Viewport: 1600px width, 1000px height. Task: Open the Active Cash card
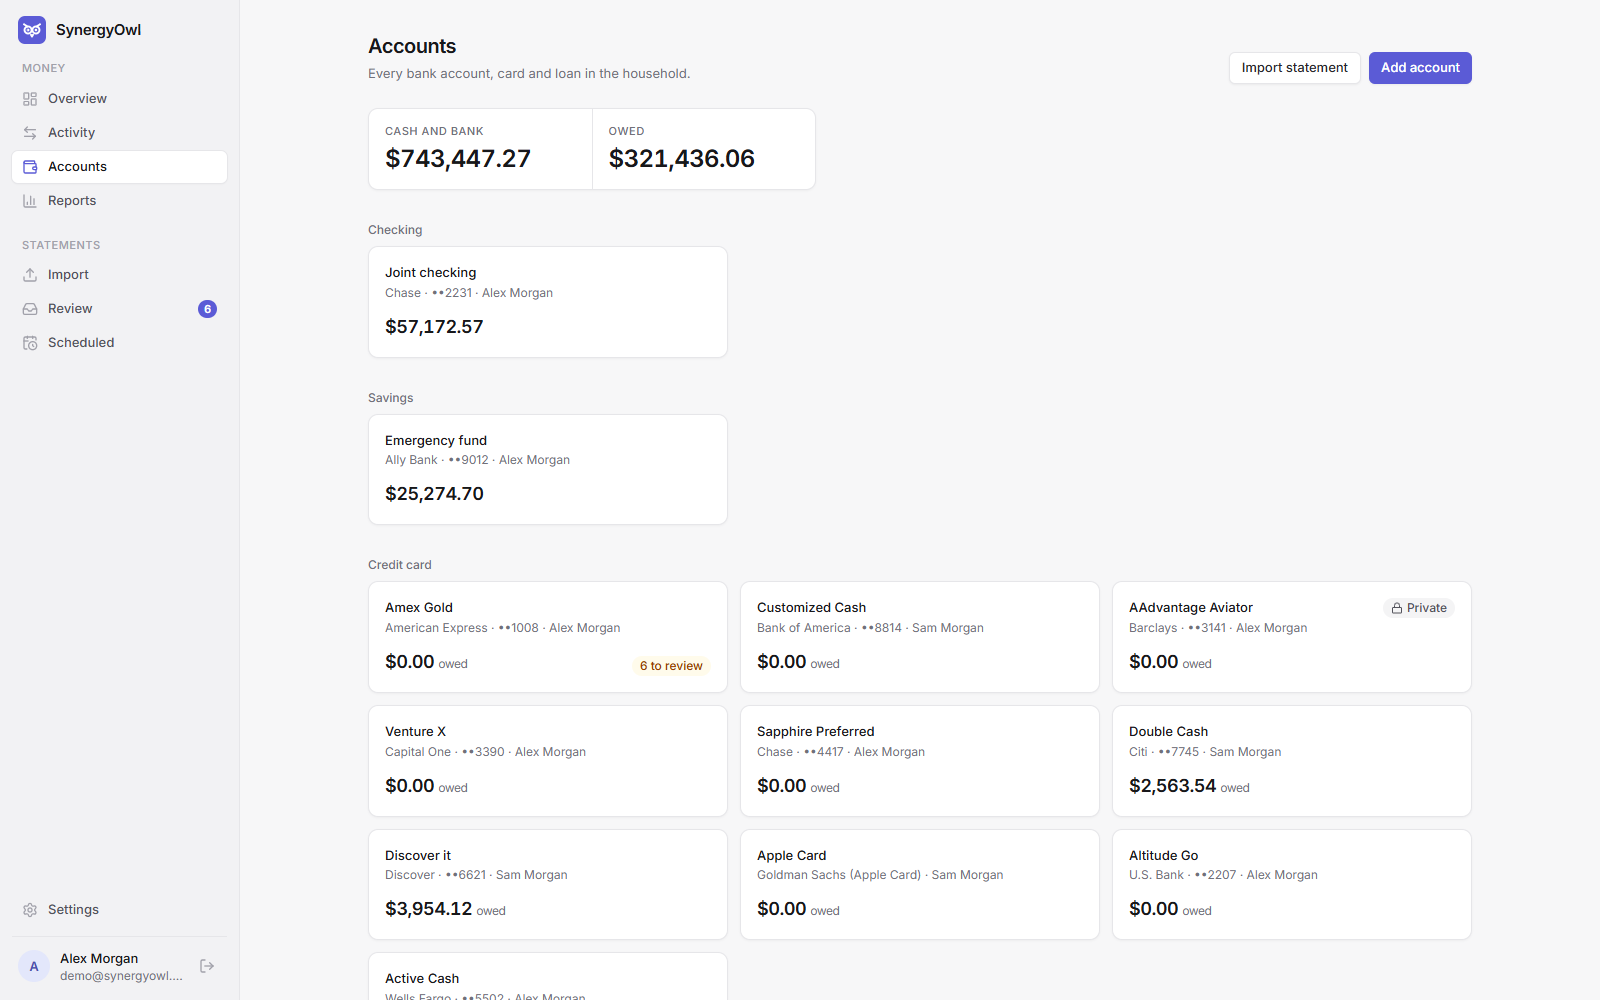548,977
